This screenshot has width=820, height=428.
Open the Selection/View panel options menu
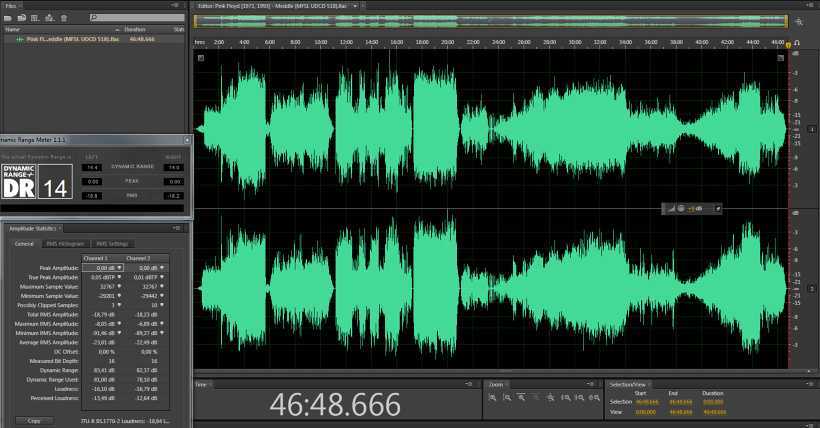coord(810,384)
